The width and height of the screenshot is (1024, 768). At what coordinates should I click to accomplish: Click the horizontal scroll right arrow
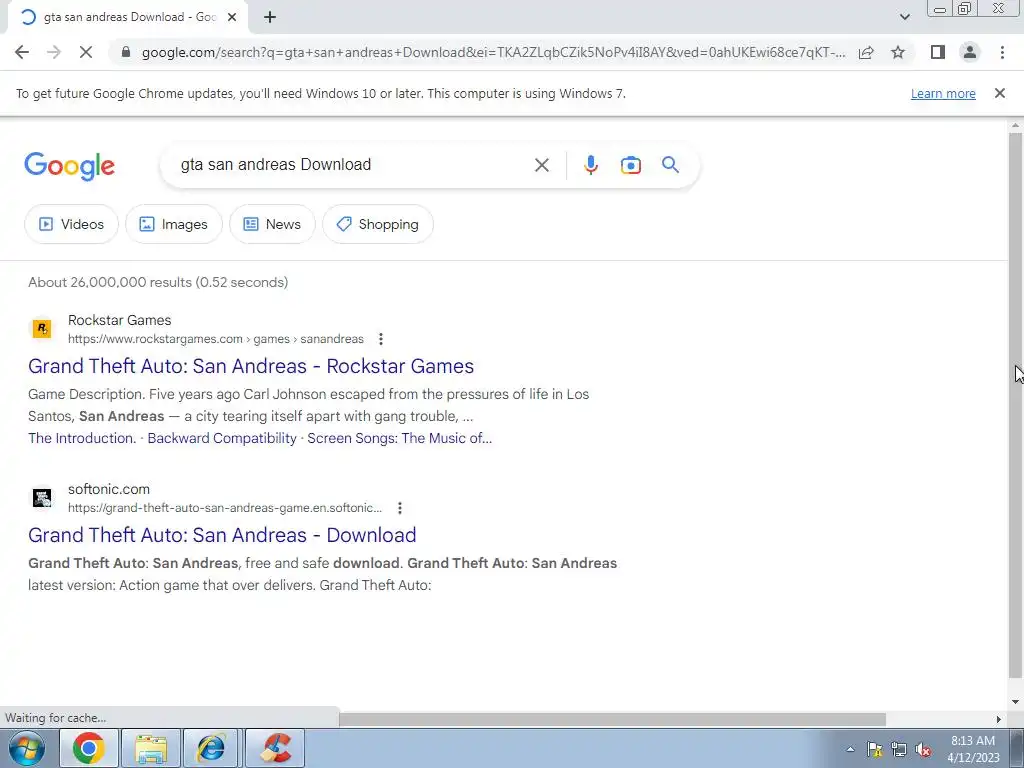999,719
